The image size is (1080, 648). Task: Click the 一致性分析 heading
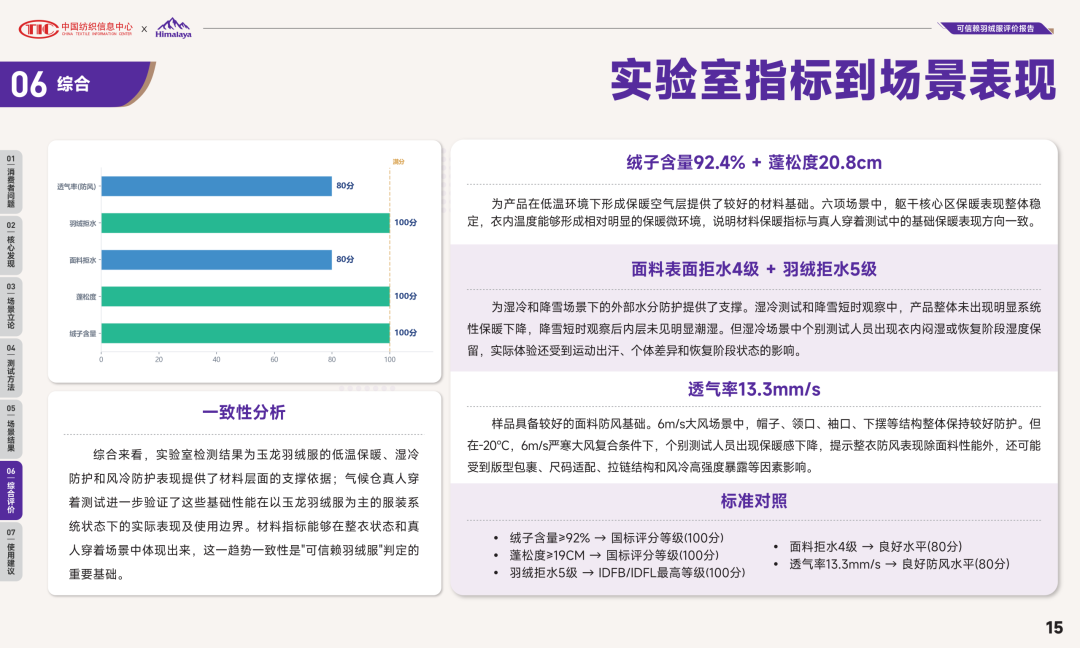[244, 412]
